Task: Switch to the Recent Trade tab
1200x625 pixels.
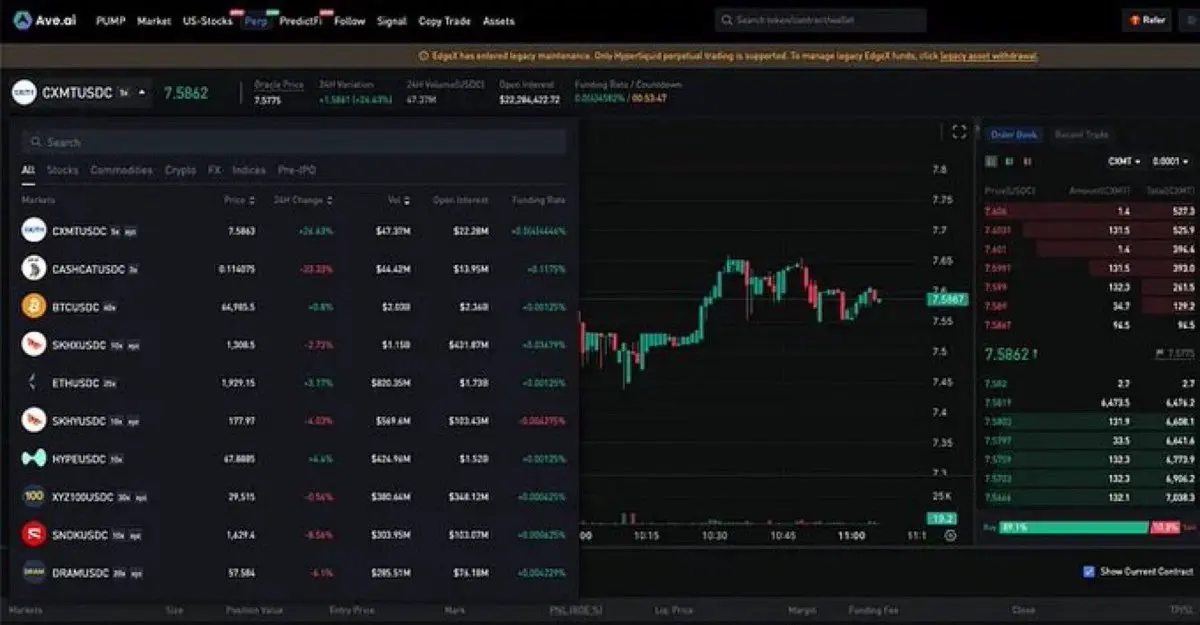Action: (x=1082, y=134)
